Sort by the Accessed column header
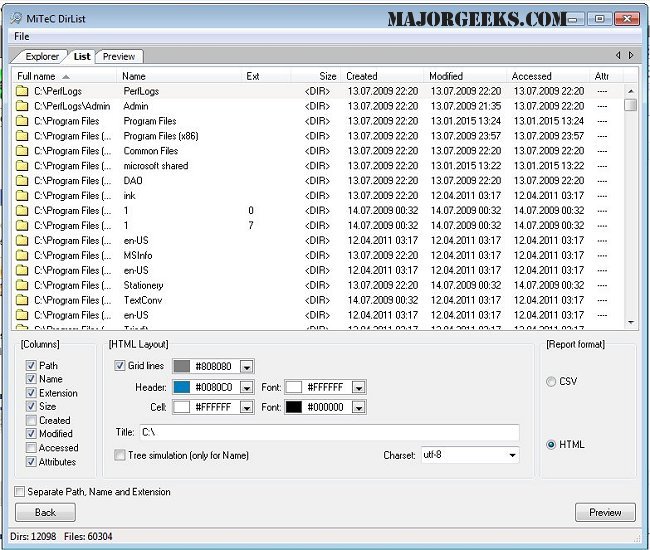650x550 pixels. (548, 76)
